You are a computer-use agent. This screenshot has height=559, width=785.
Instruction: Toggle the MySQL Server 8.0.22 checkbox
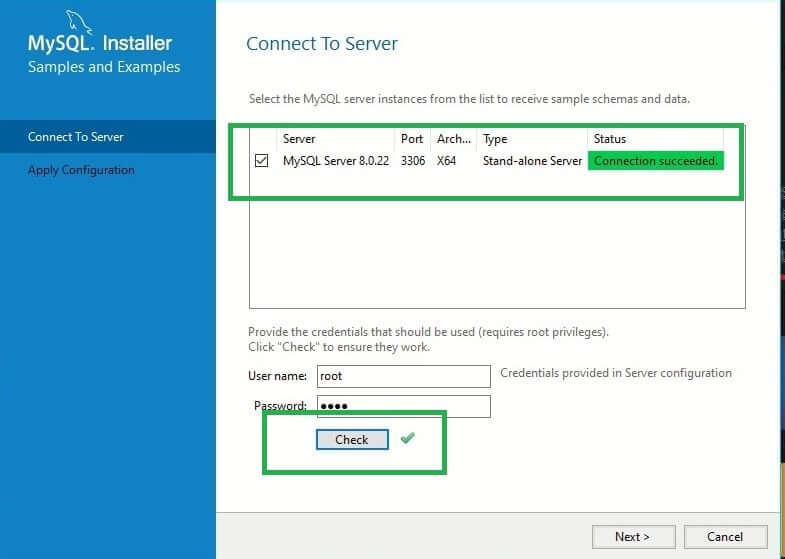click(x=261, y=161)
